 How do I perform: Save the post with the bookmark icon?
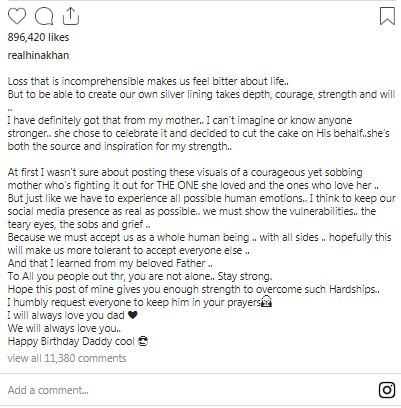pyautogui.click(x=387, y=16)
